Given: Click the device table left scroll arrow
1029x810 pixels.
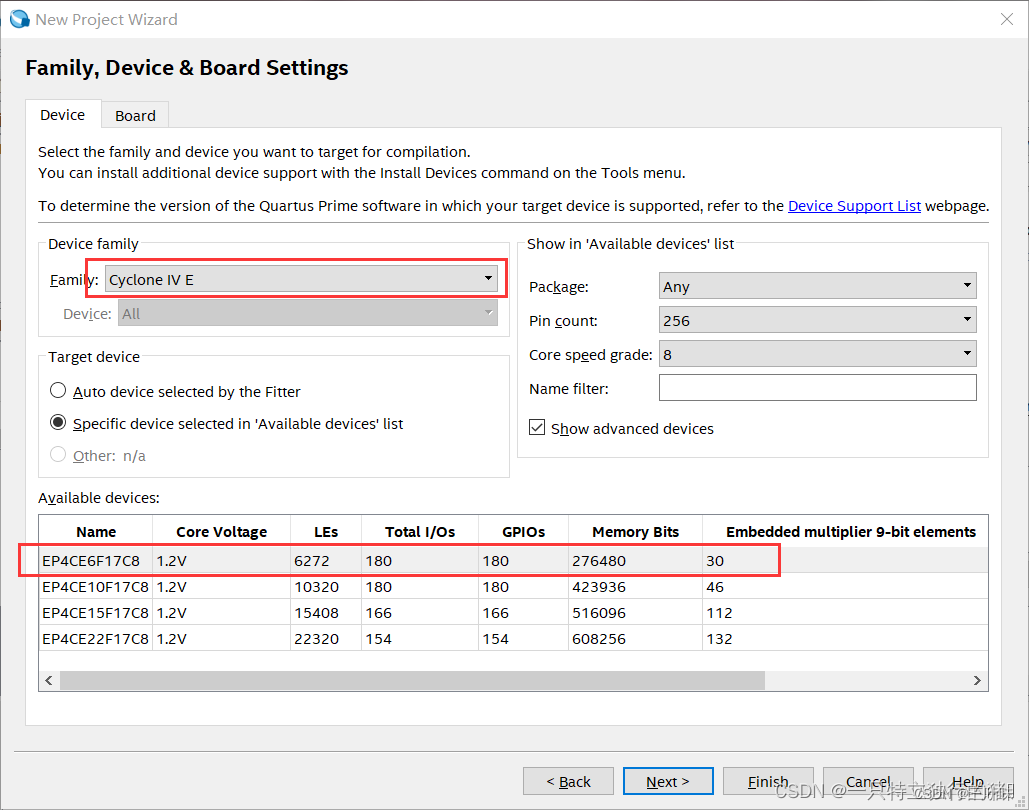Looking at the screenshot, I should pyautogui.click(x=49, y=681).
